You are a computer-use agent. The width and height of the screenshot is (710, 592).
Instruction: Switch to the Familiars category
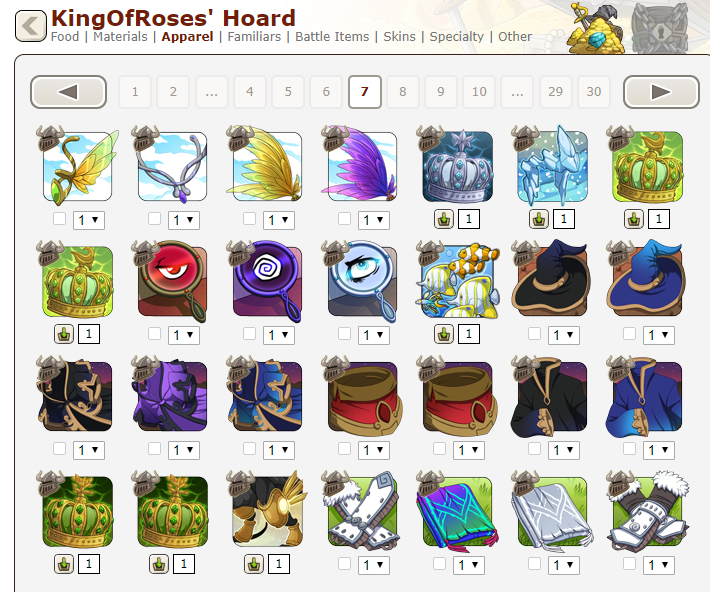[254, 37]
